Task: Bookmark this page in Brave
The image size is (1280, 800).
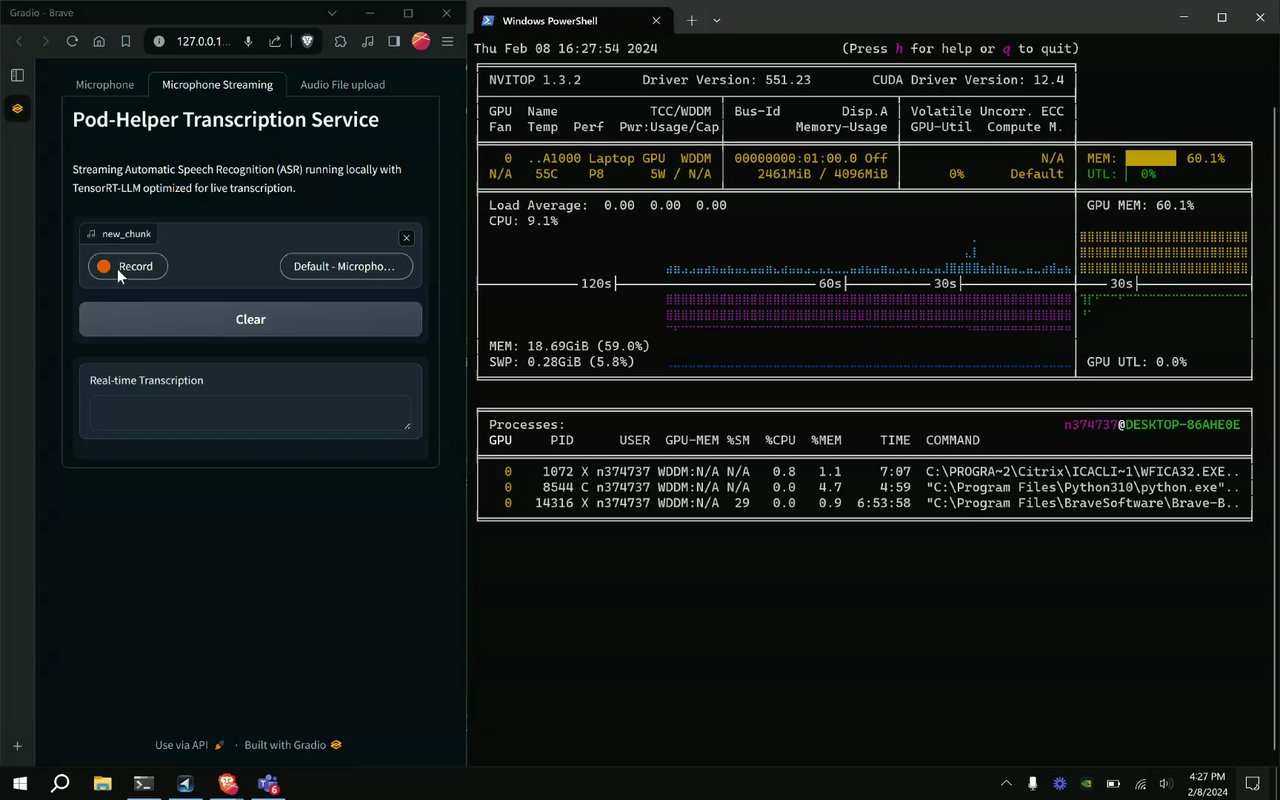Action: pos(126,42)
